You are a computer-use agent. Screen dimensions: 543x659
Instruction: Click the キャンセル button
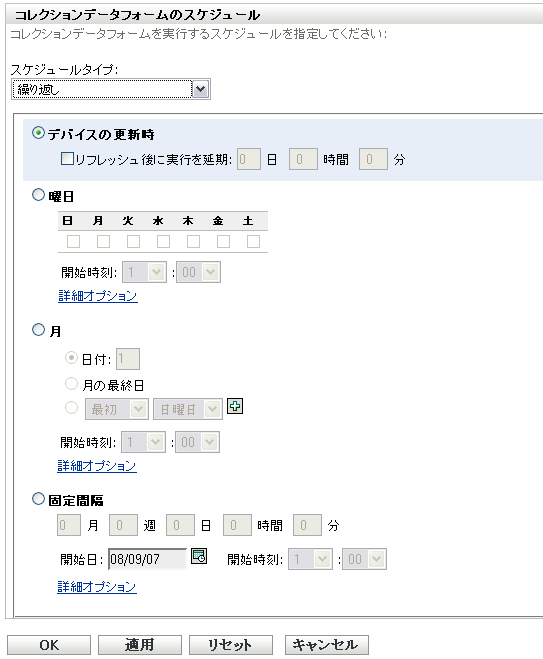click(327, 645)
